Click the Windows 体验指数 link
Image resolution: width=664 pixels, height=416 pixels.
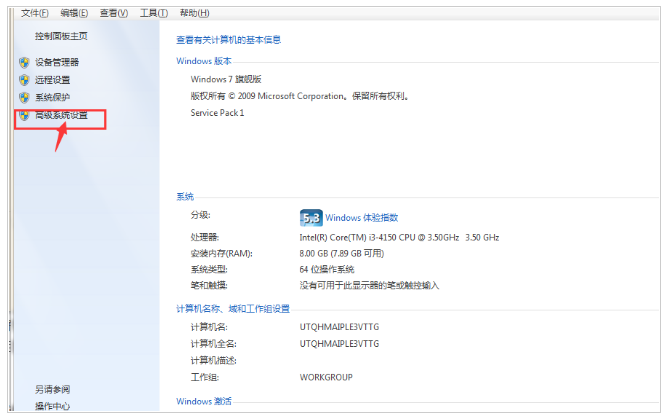coord(362,218)
